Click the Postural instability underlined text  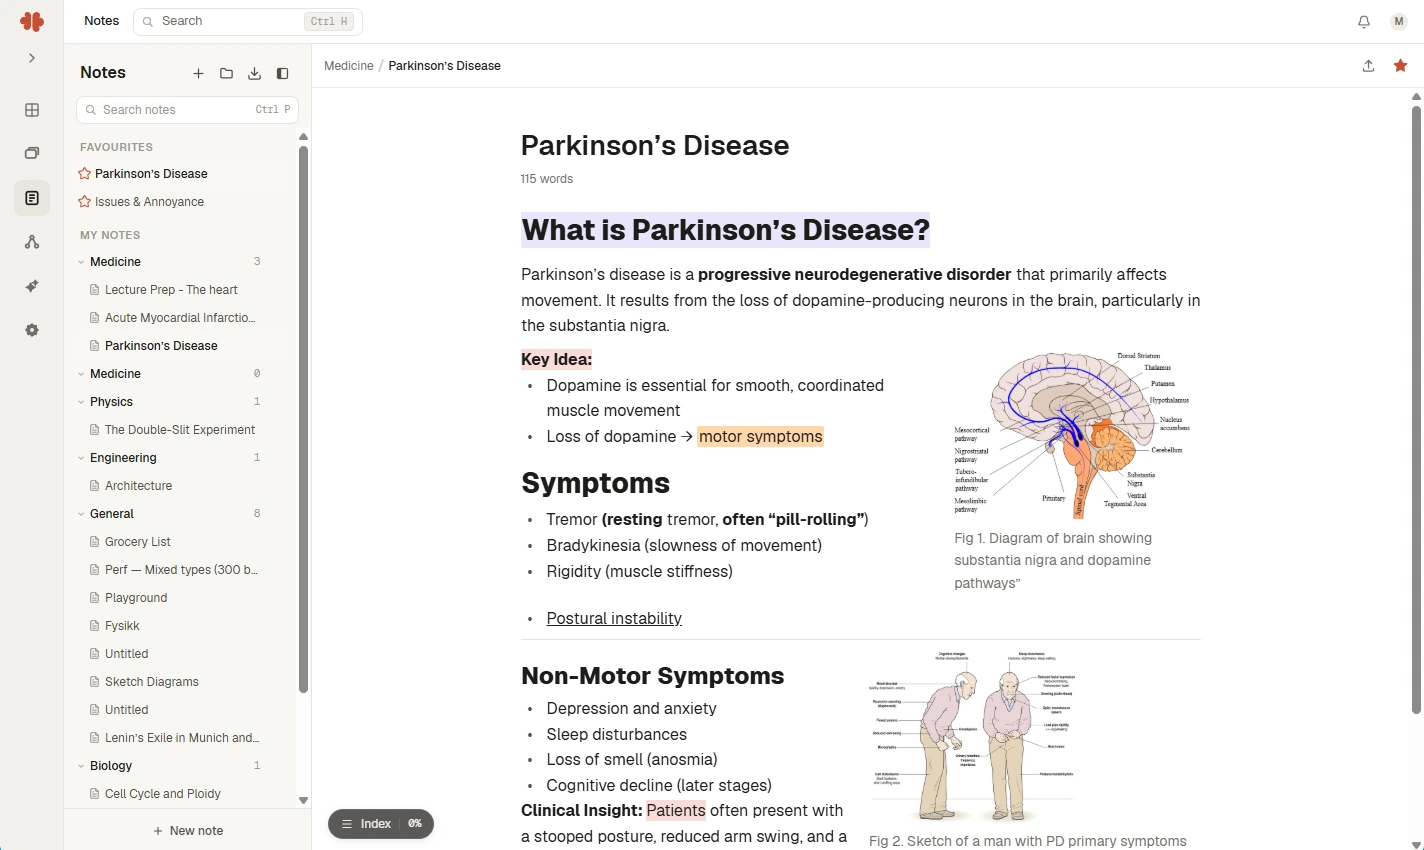click(x=614, y=619)
